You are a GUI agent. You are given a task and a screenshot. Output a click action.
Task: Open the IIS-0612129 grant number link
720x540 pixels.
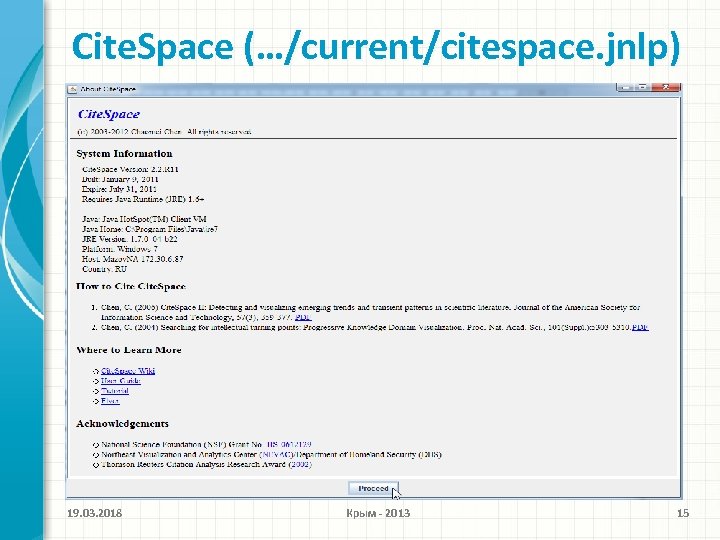click(289, 444)
